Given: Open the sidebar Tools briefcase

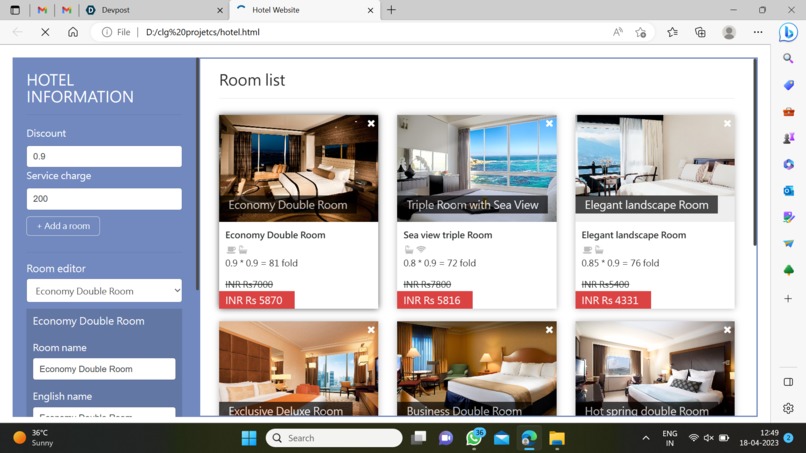Looking at the screenshot, I should (x=789, y=112).
